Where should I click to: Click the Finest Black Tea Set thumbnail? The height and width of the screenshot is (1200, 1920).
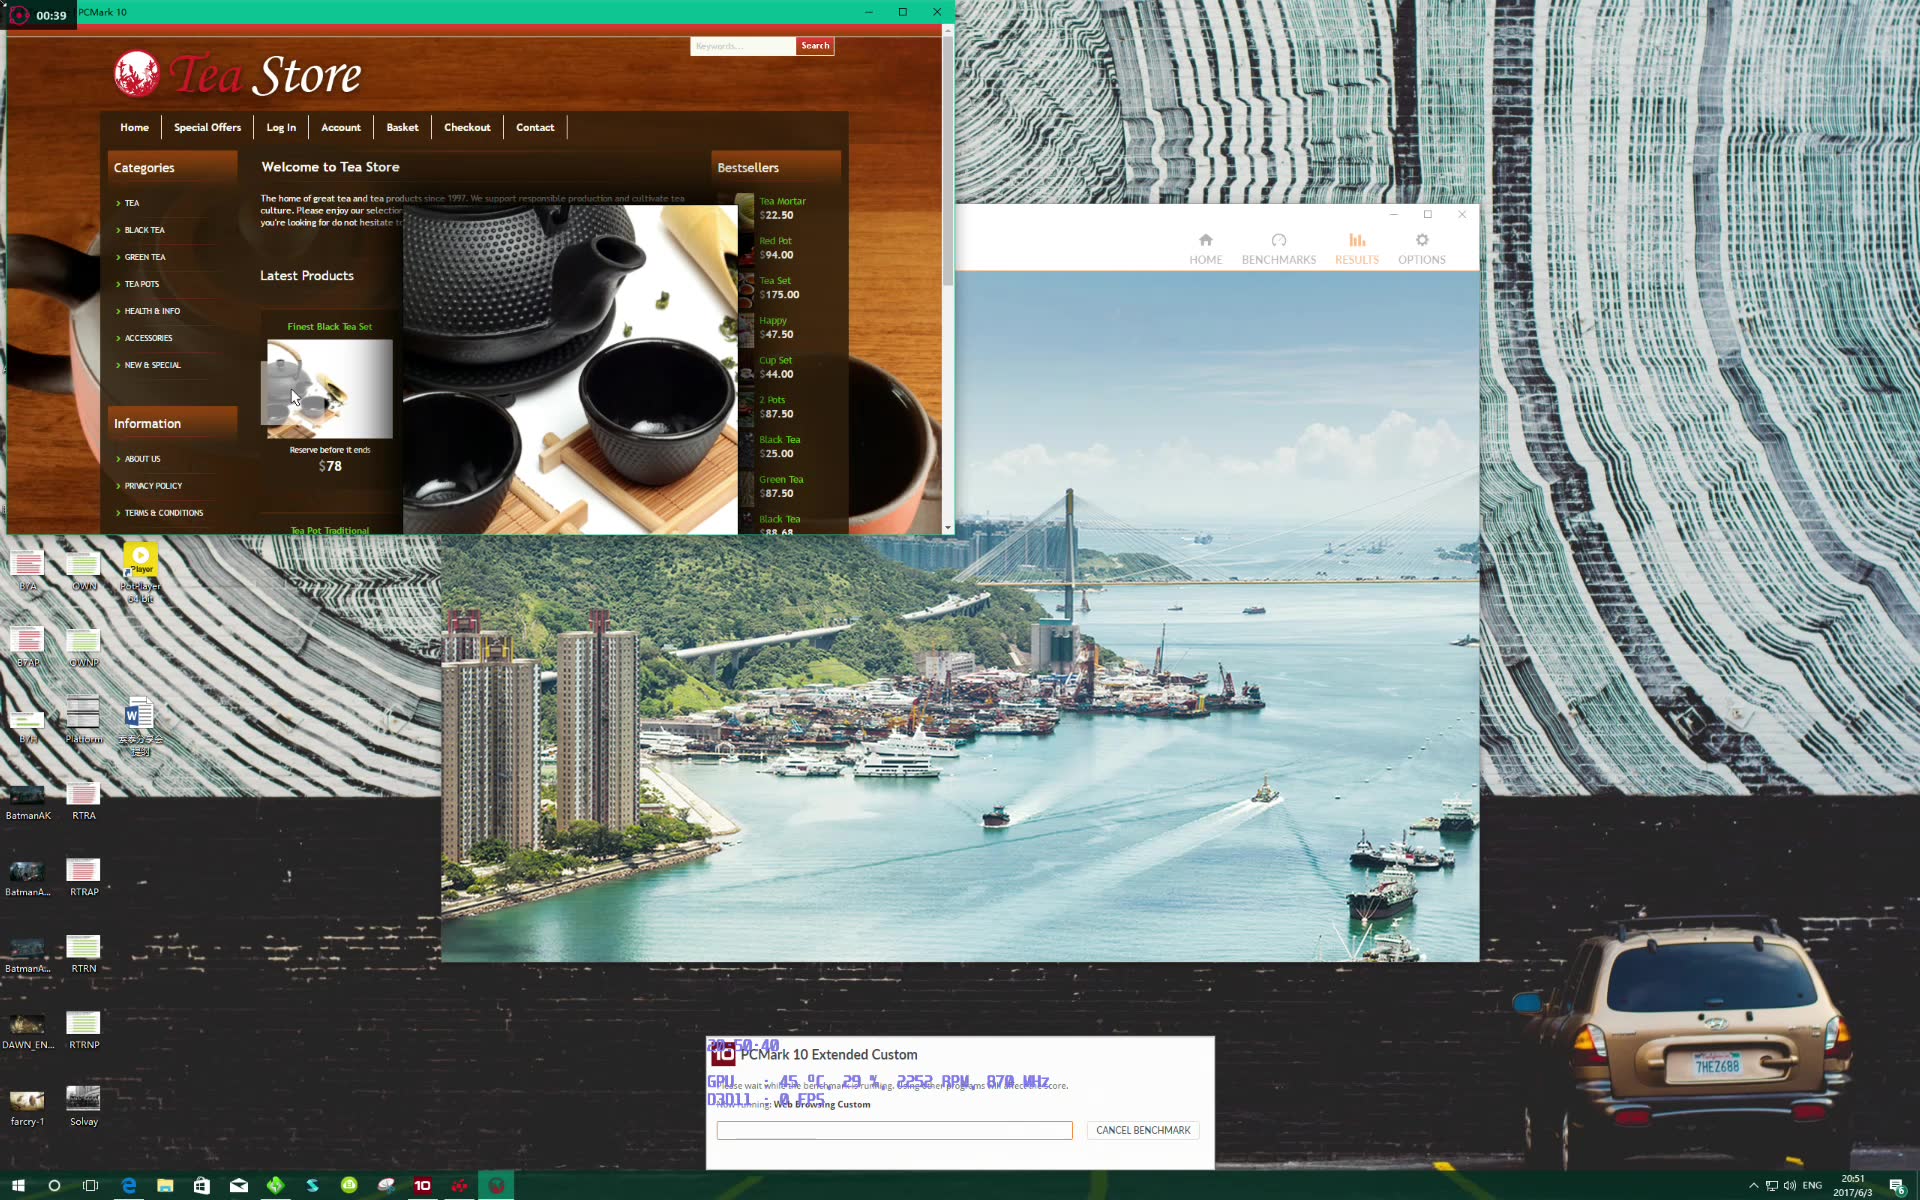[x=329, y=388]
